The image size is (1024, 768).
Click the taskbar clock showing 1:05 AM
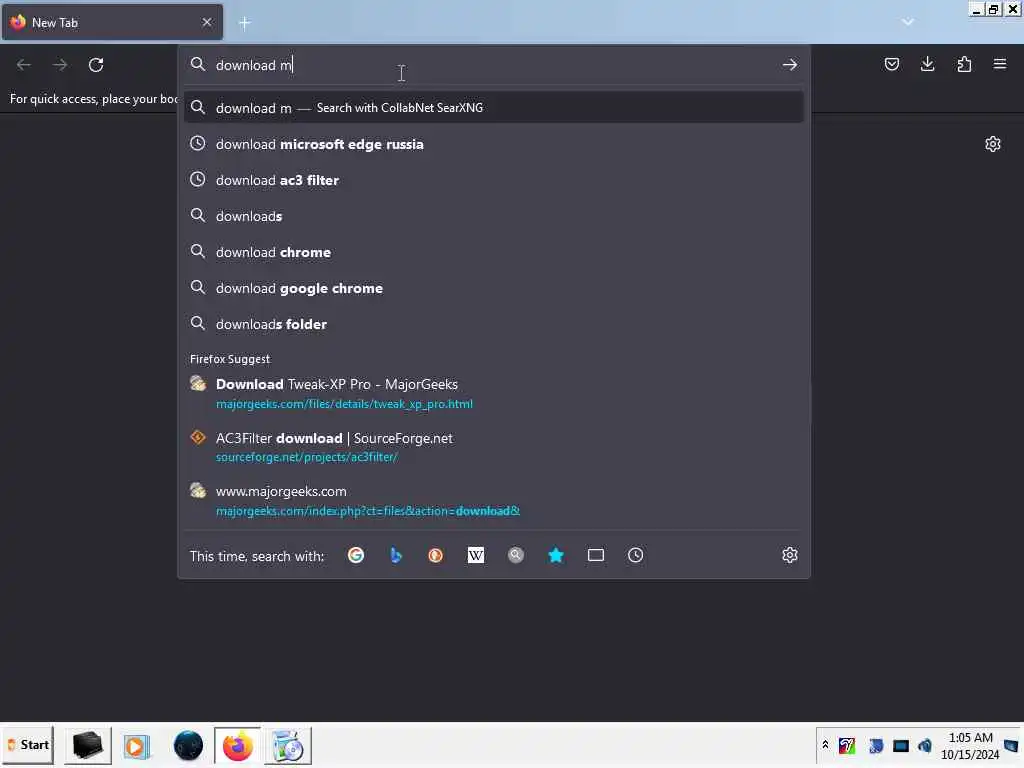(970, 746)
